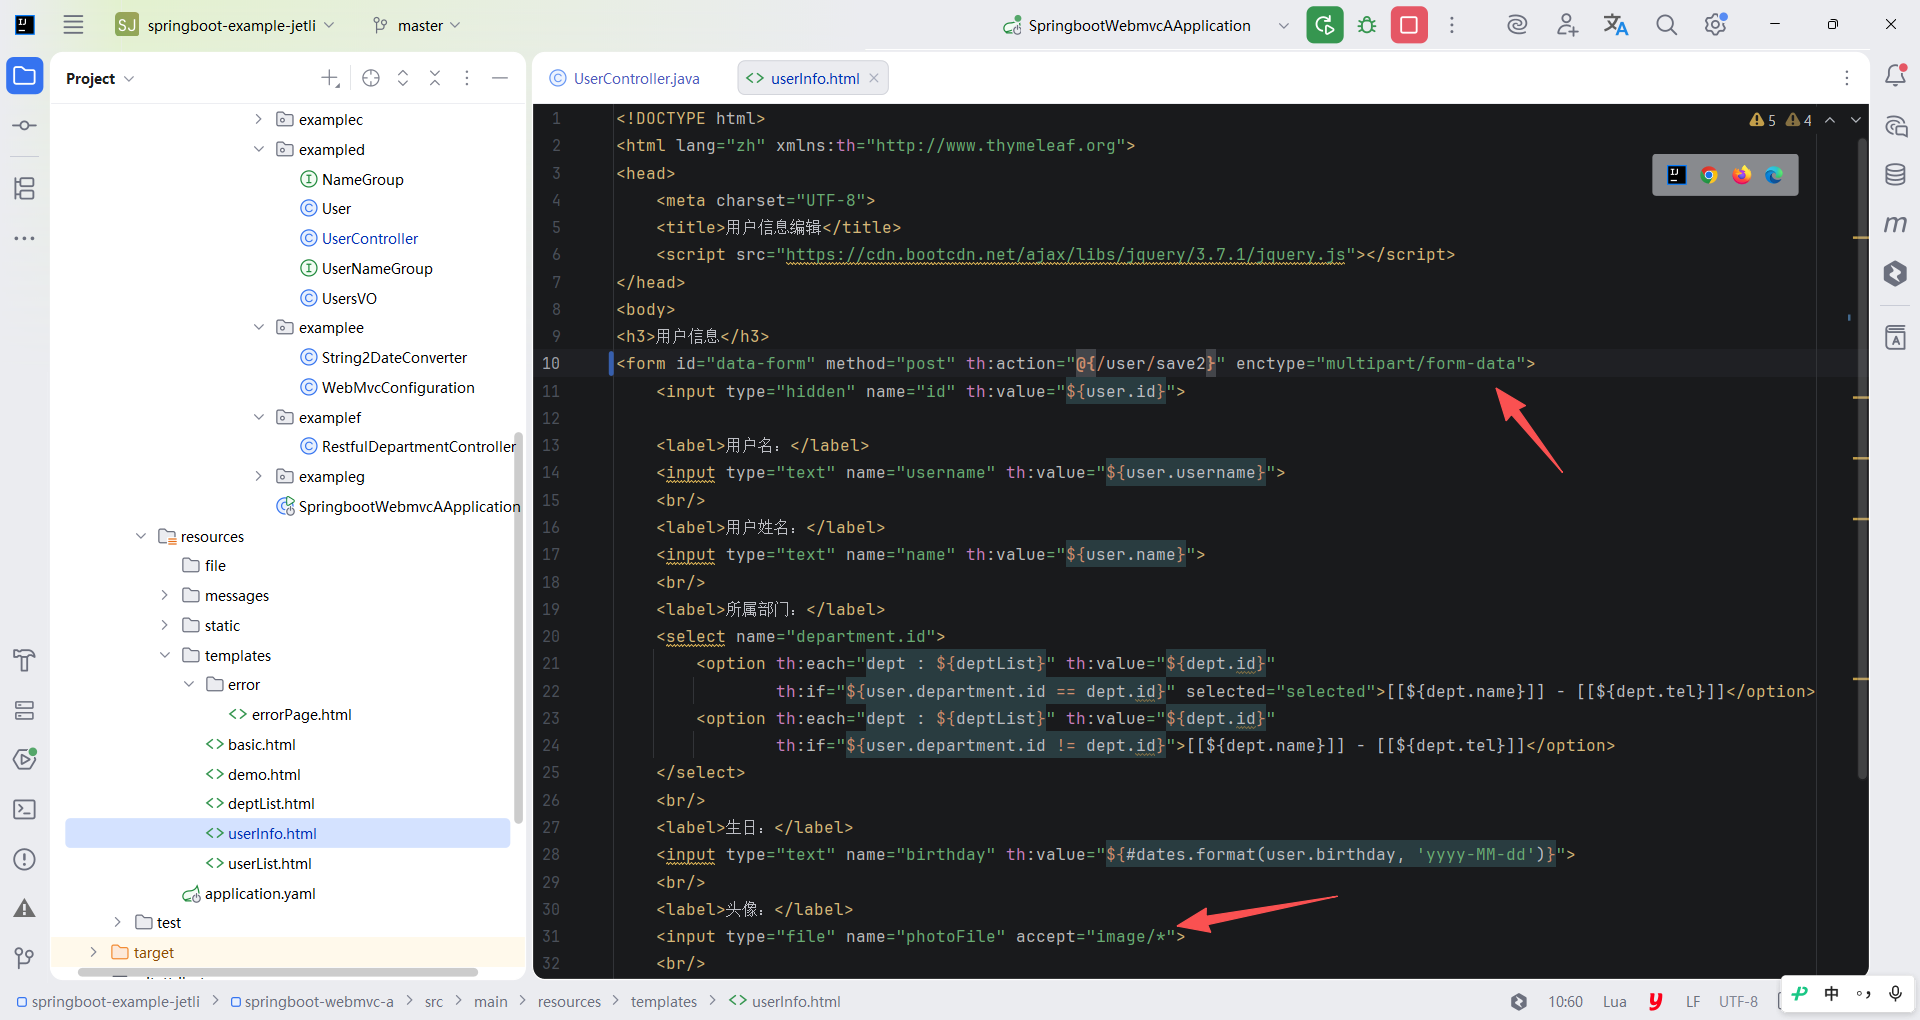Open the Maven tool window

click(1895, 224)
